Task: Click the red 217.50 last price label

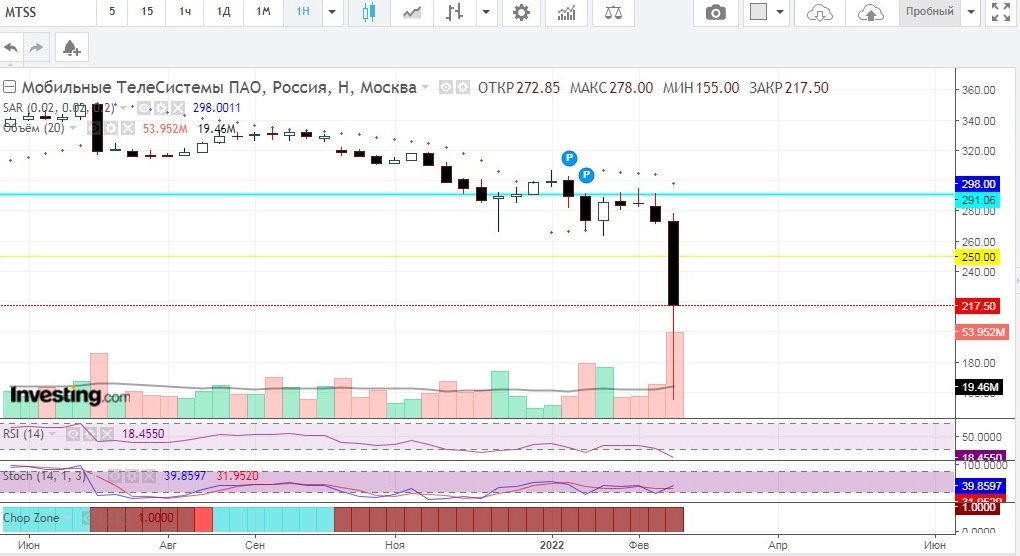Action: (977, 306)
